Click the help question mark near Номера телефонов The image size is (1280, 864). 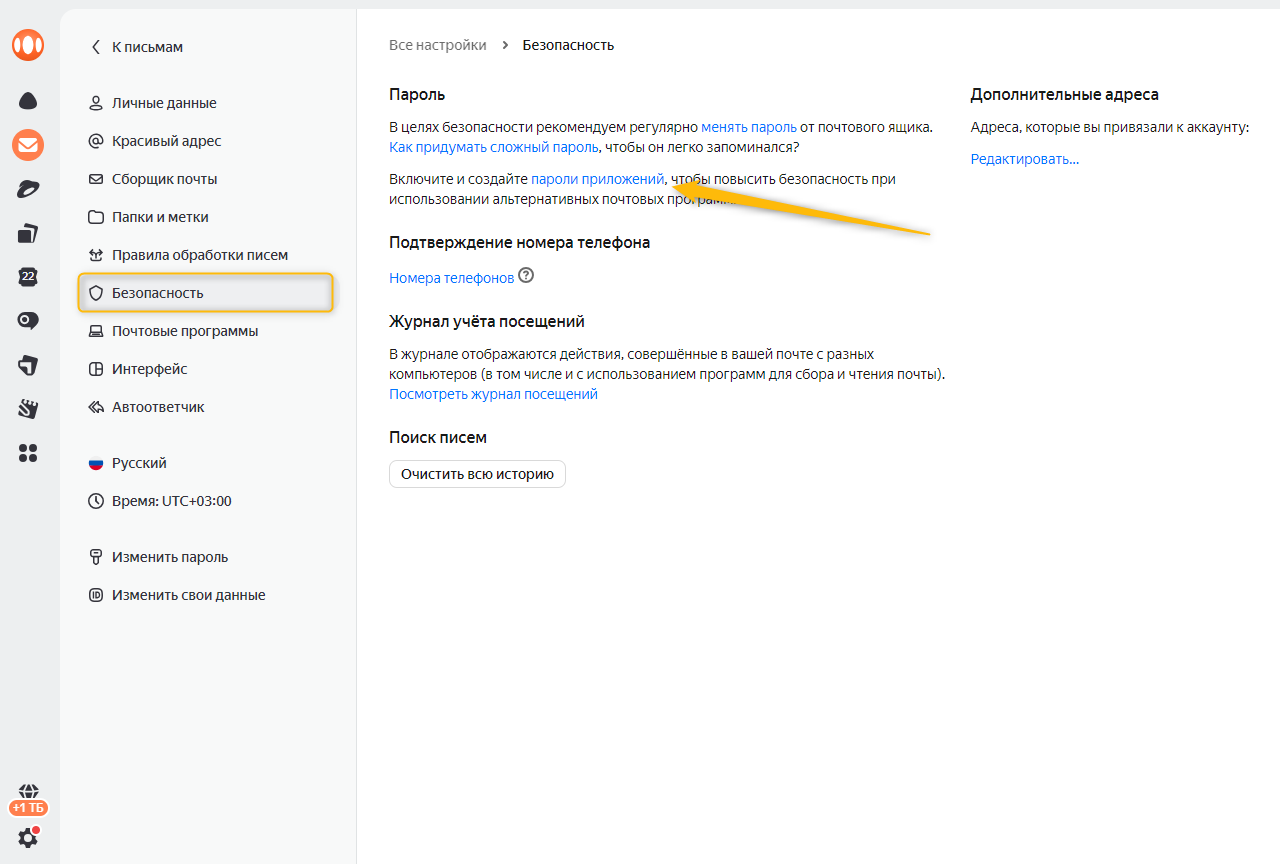(526, 276)
